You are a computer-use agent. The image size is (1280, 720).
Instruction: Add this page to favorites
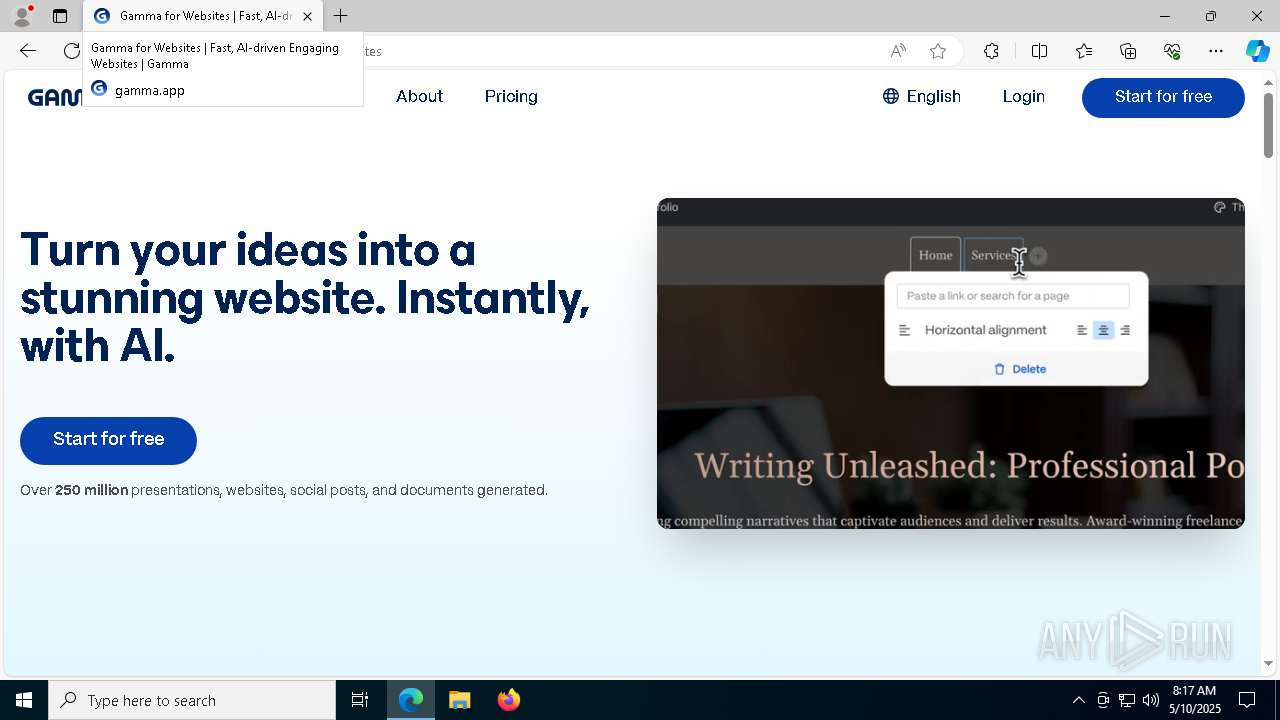point(938,51)
